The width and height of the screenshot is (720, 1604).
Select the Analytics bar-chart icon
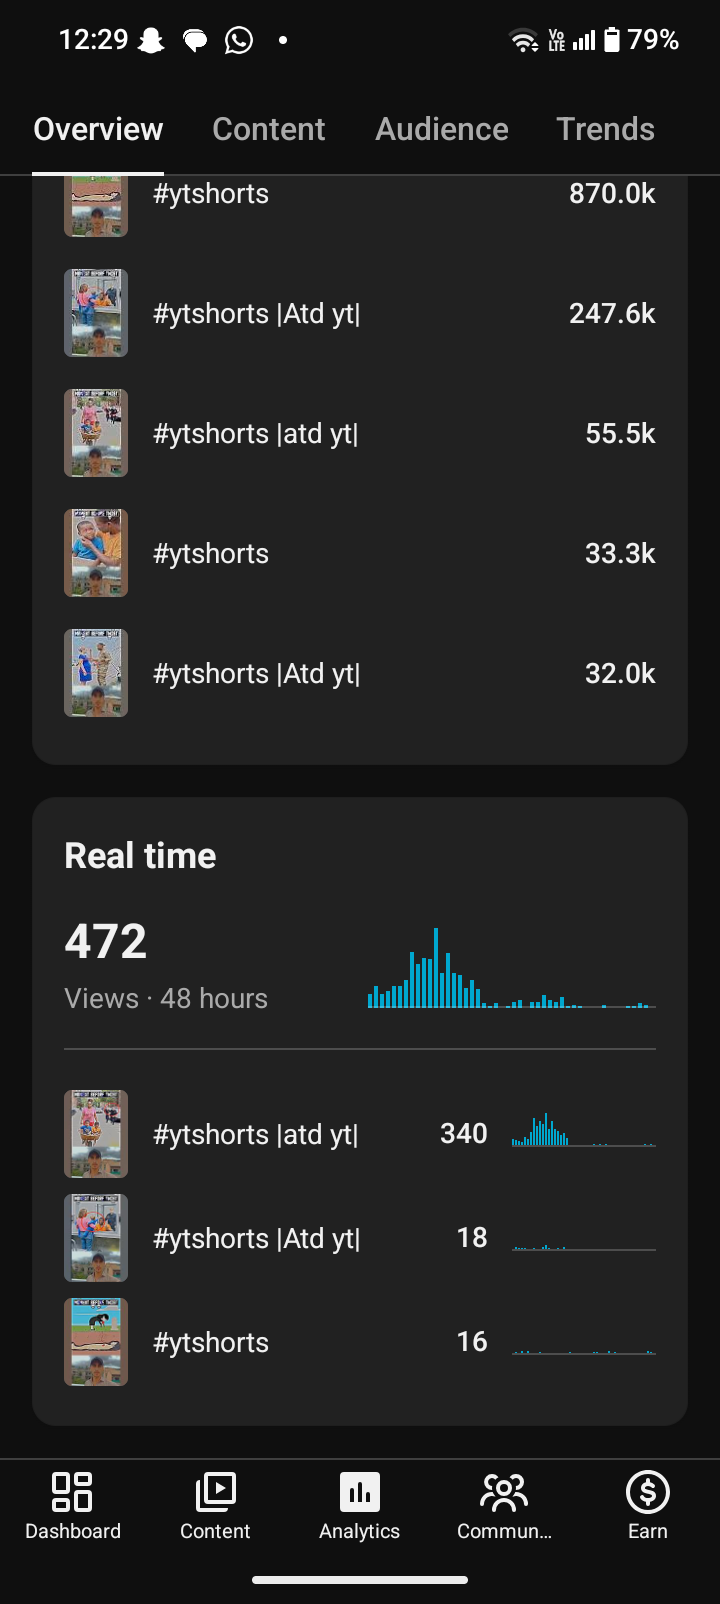[360, 1492]
